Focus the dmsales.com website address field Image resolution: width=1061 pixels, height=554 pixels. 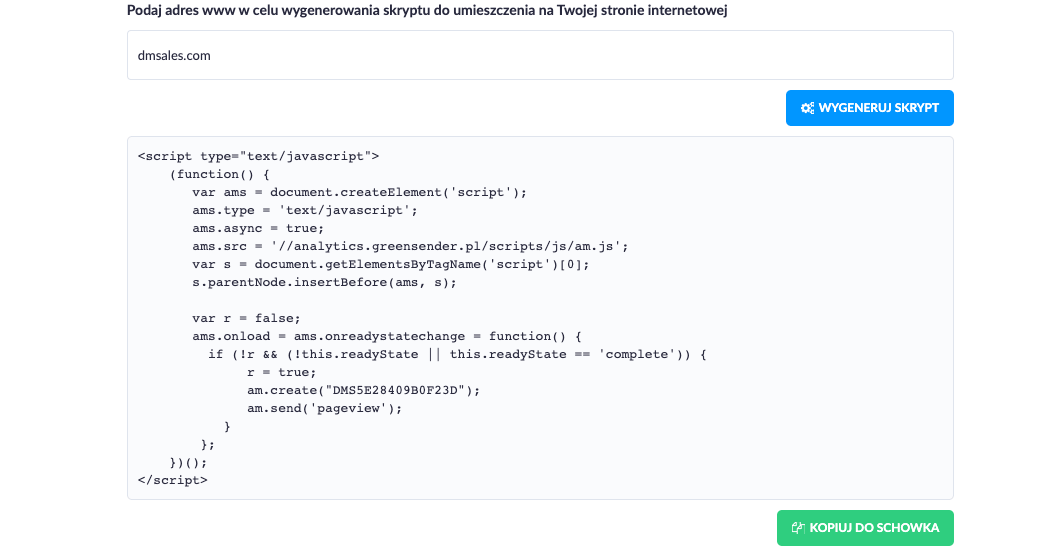click(x=540, y=55)
